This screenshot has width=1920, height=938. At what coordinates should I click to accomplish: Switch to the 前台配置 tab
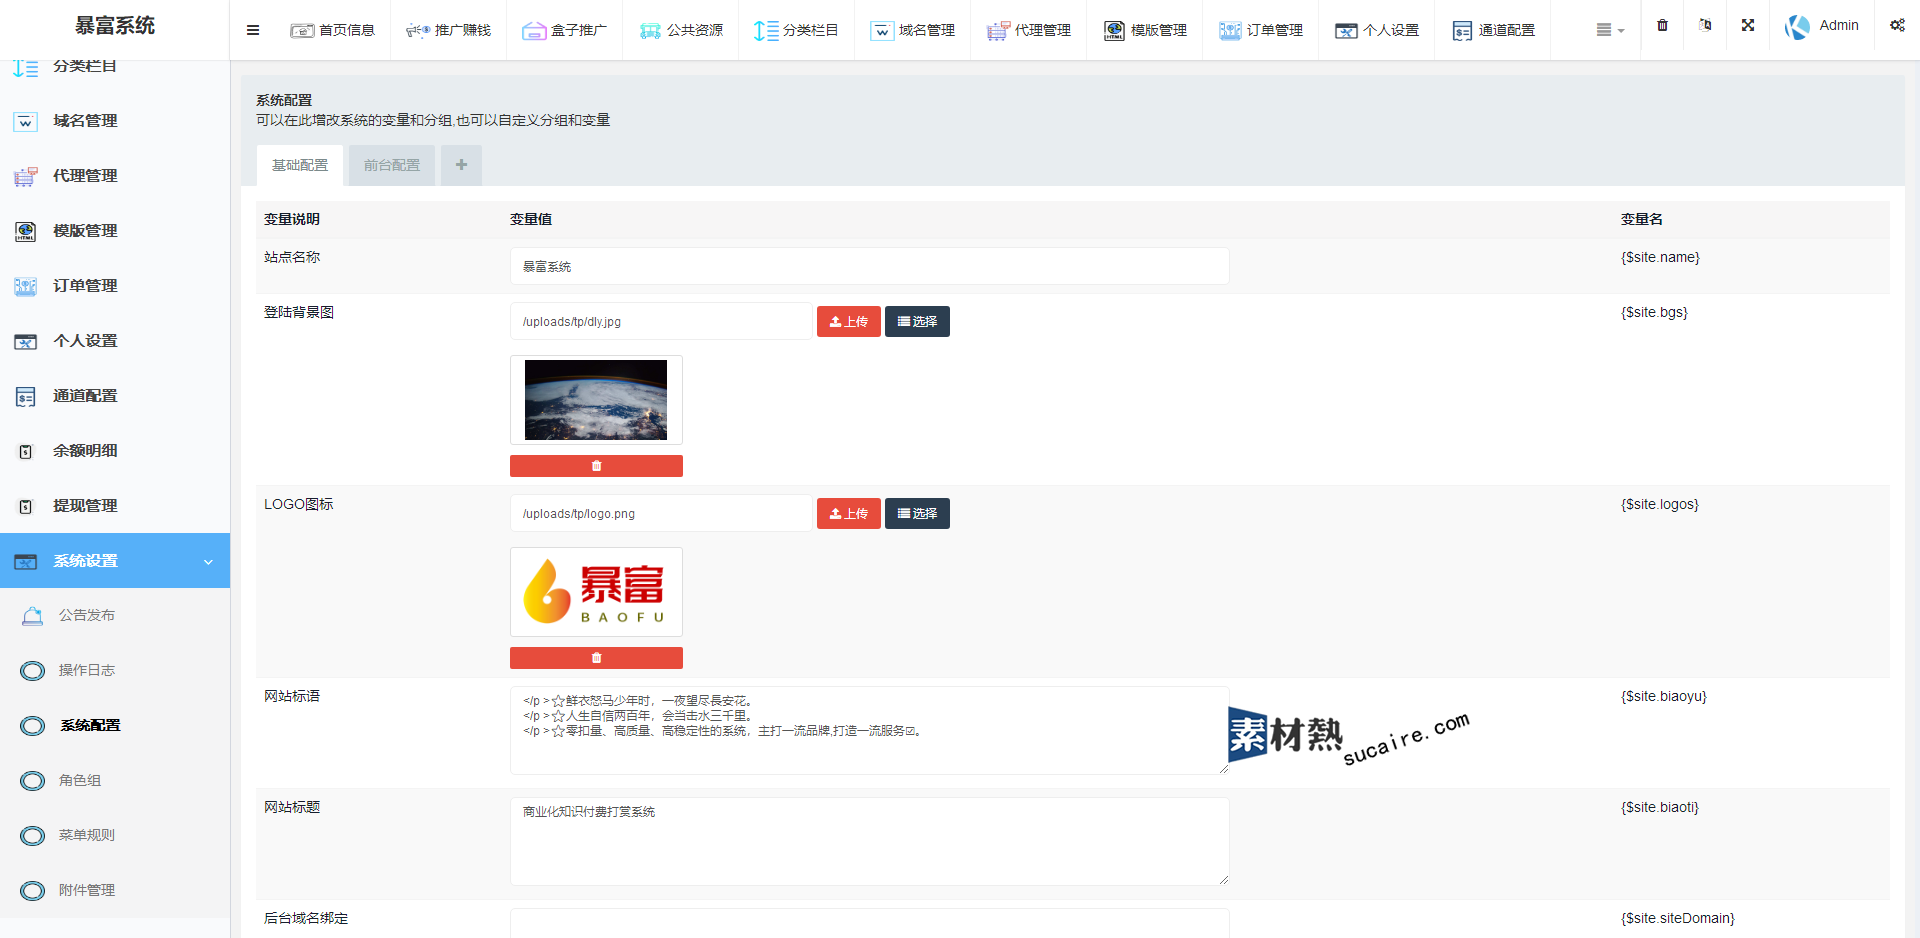coord(392,165)
